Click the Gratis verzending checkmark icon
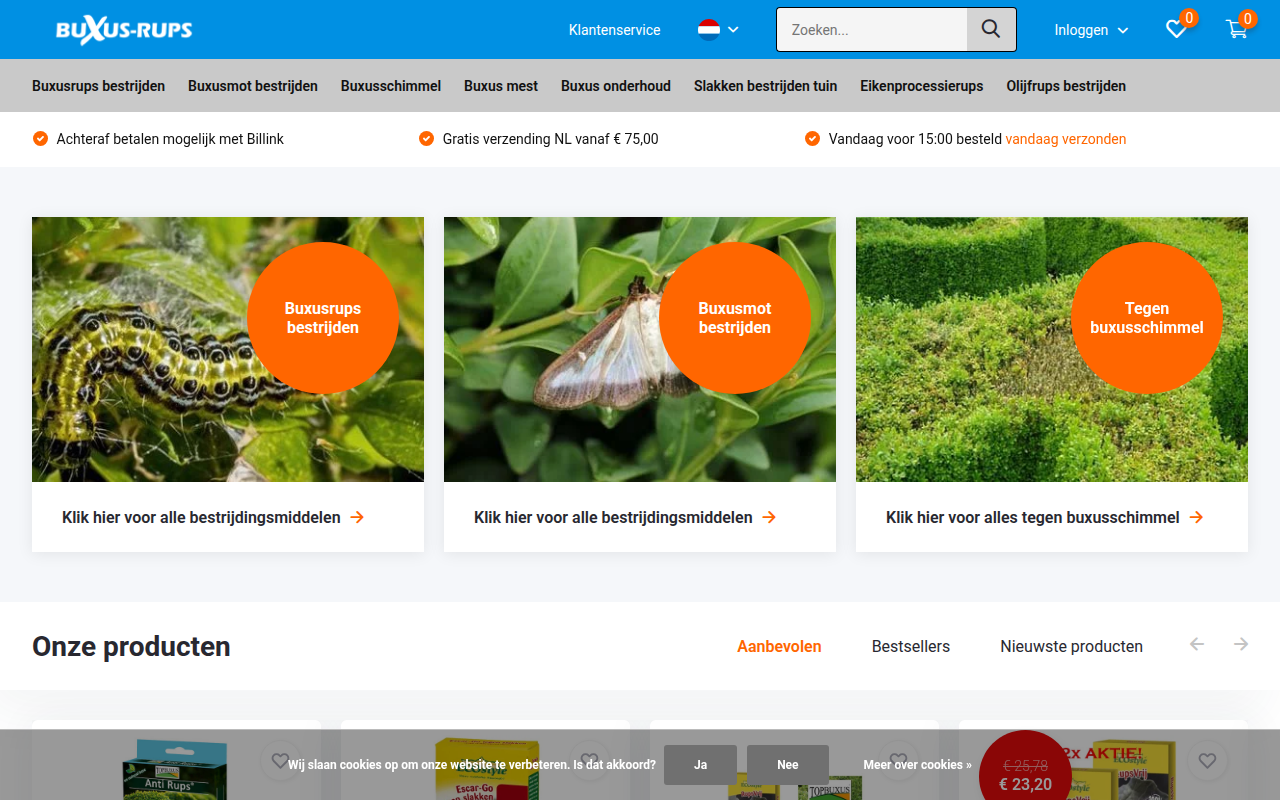This screenshot has height=800, width=1280. pos(426,139)
